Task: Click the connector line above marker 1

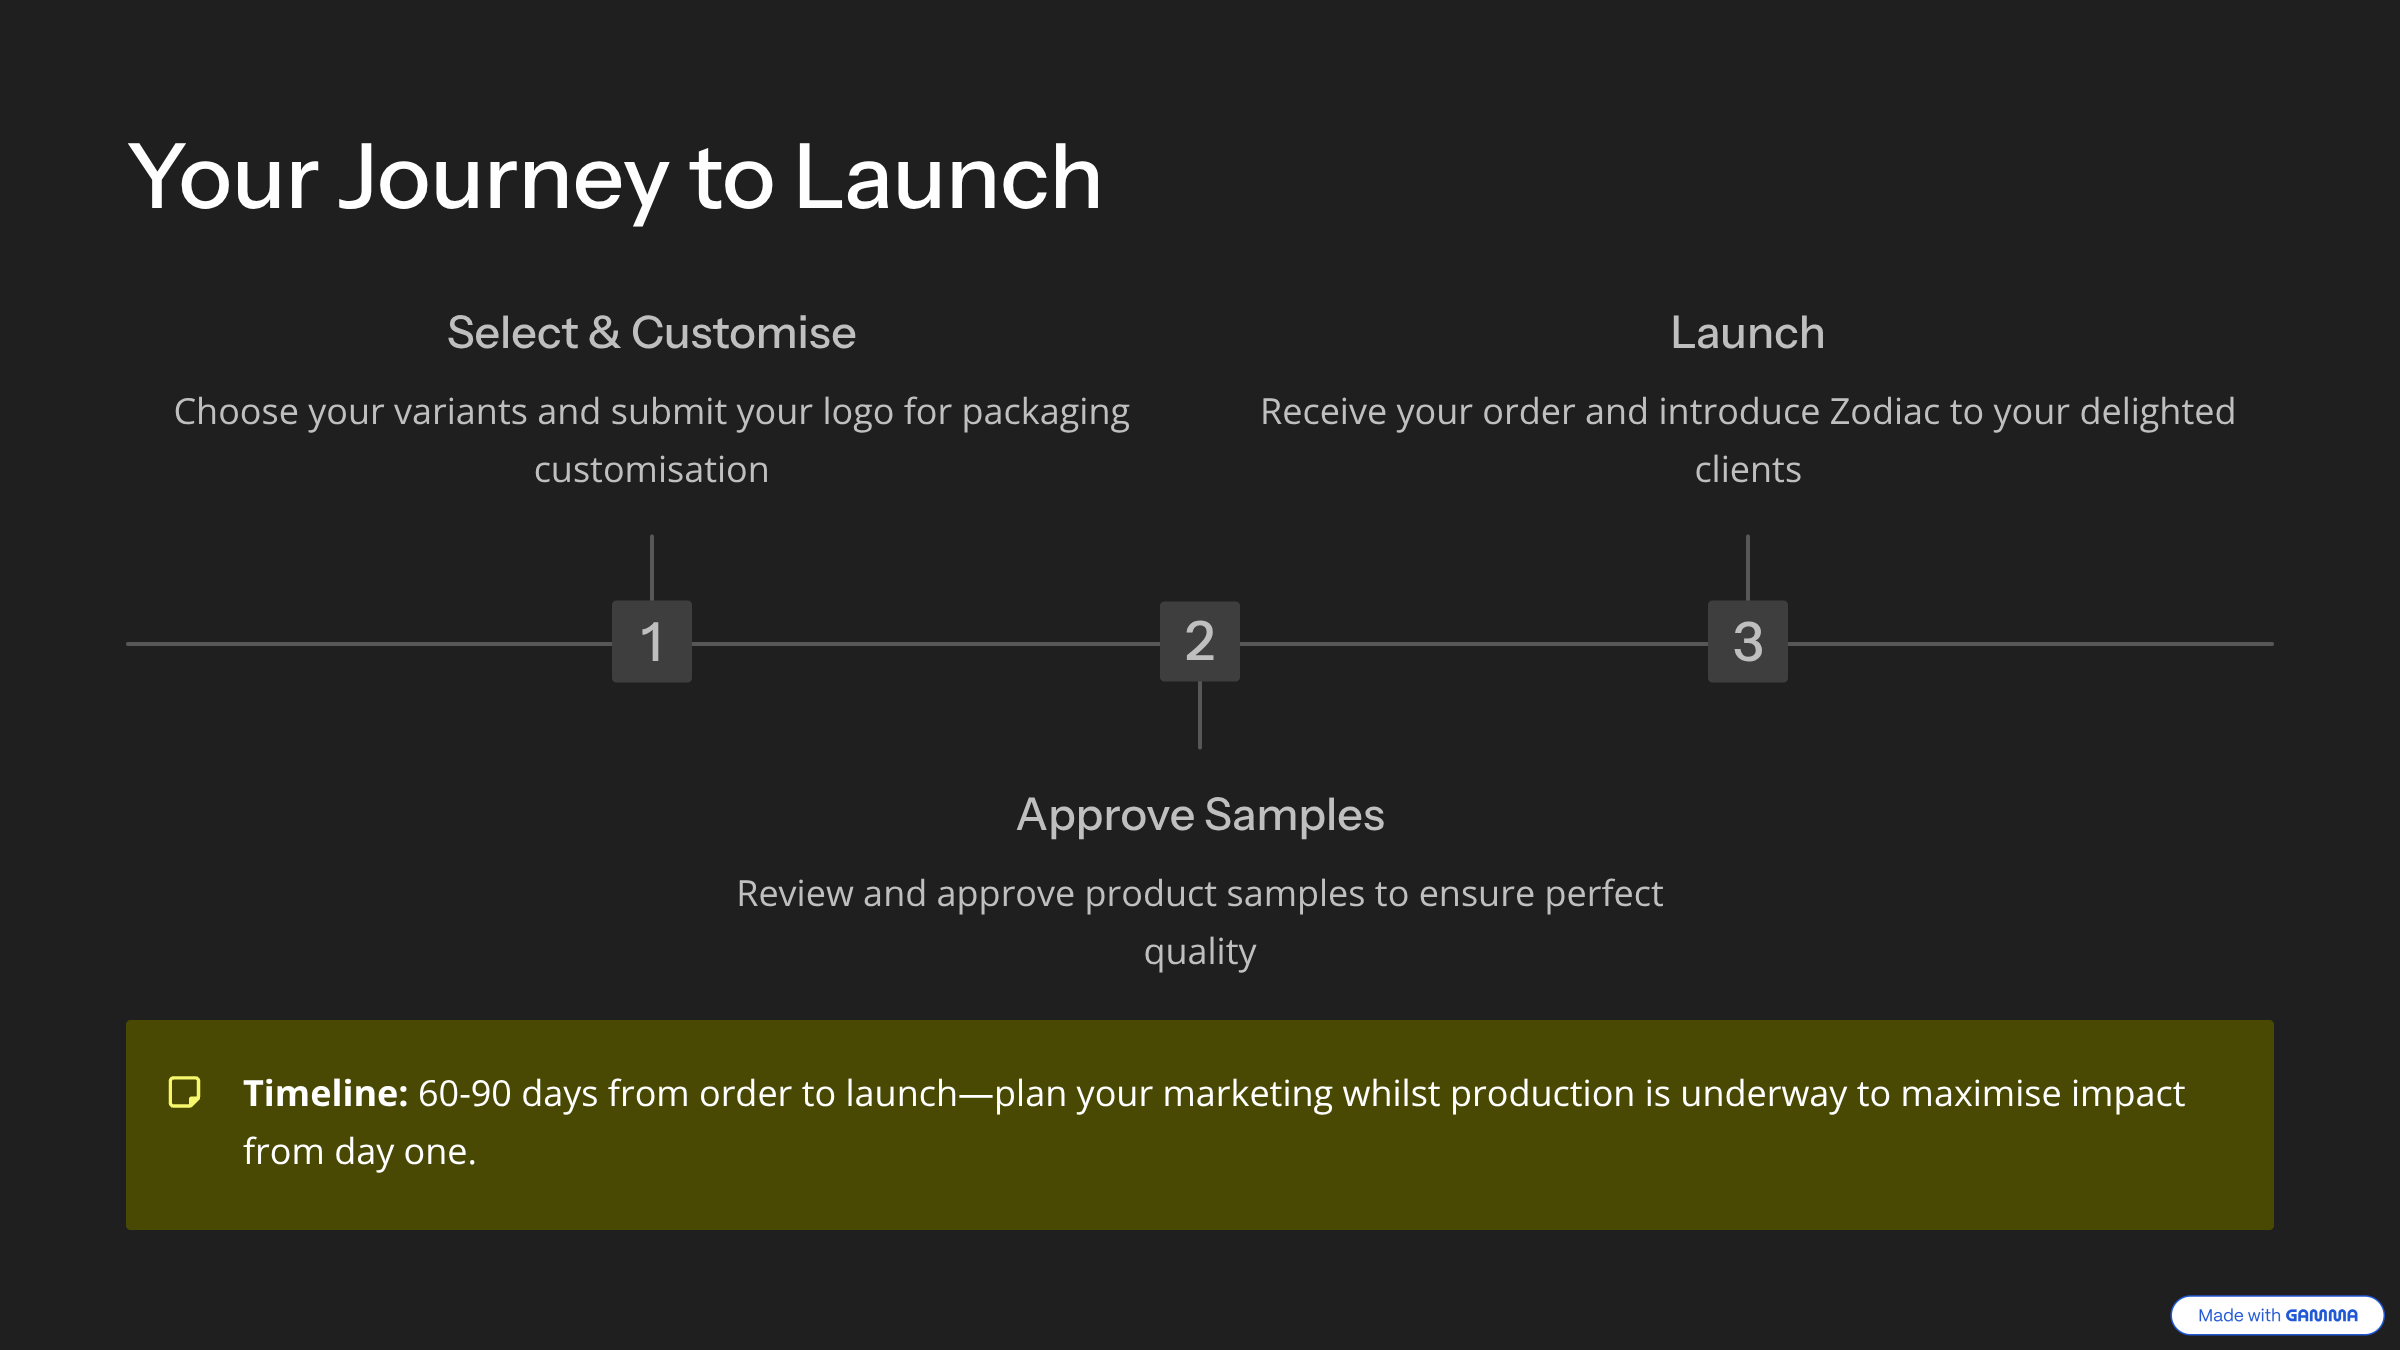Action: [652, 567]
